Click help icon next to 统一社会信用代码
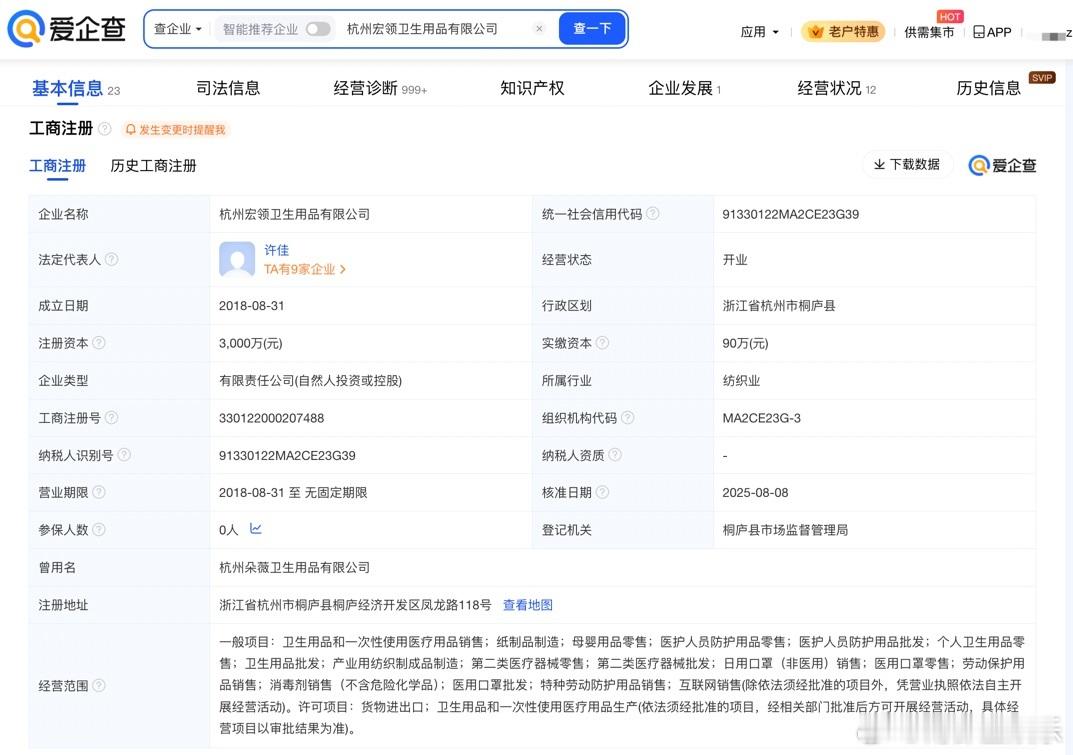The height and width of the screenshot is (755, 1073). coord(653,214)
